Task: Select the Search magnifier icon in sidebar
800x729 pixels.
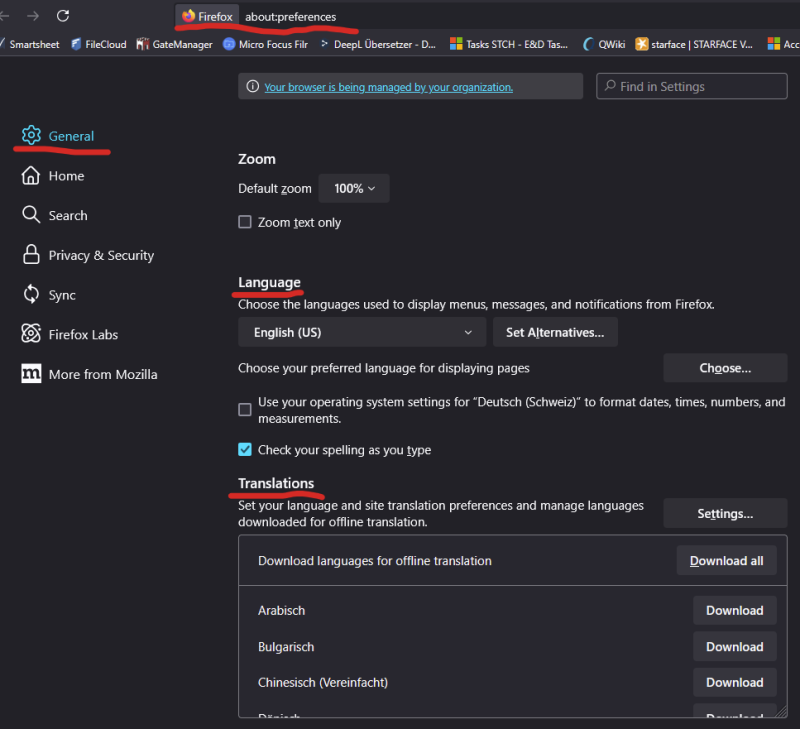Action: (31, 215)
